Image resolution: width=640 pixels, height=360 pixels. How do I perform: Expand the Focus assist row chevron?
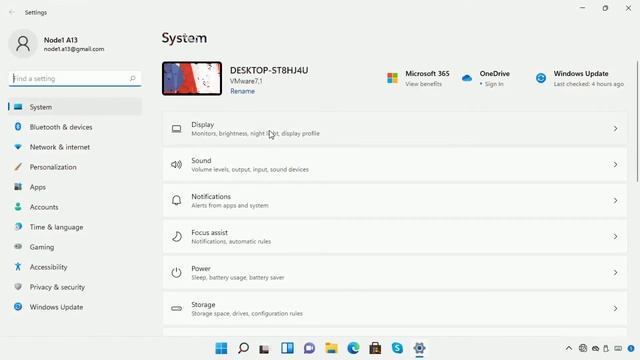(615, 237)
